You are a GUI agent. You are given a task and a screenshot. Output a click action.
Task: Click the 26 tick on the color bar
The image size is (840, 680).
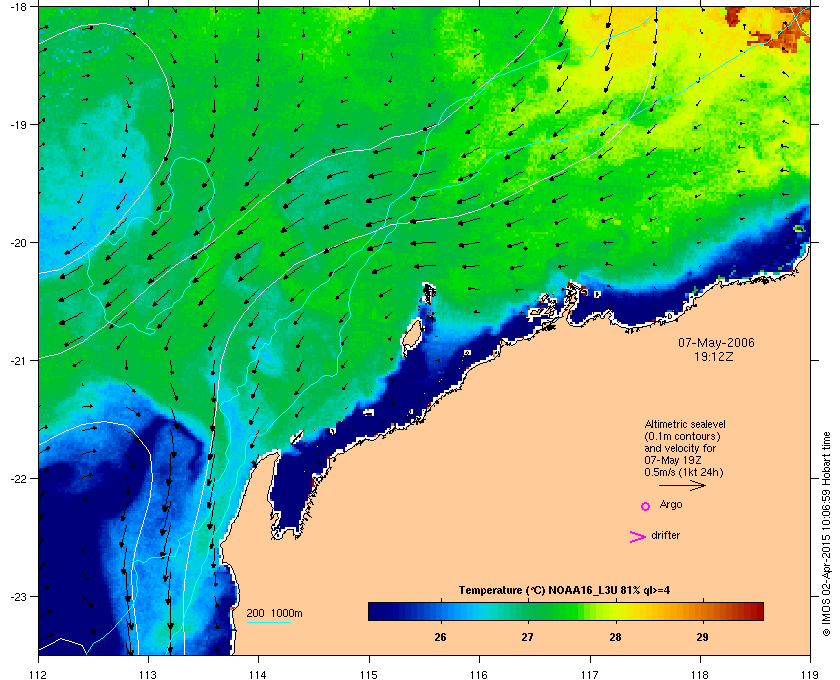coord(440,637)
